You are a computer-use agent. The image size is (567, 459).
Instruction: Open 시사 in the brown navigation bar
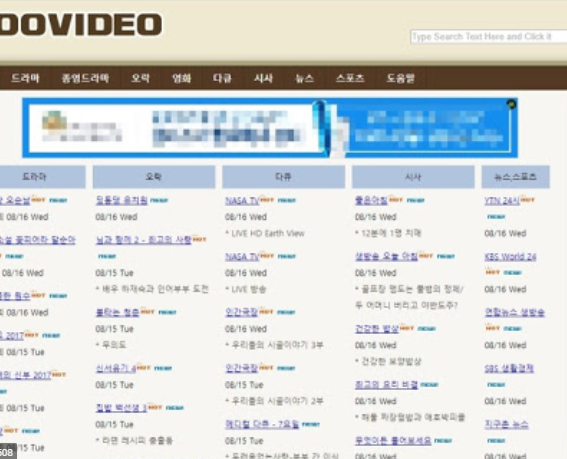(x=263, y=78)
